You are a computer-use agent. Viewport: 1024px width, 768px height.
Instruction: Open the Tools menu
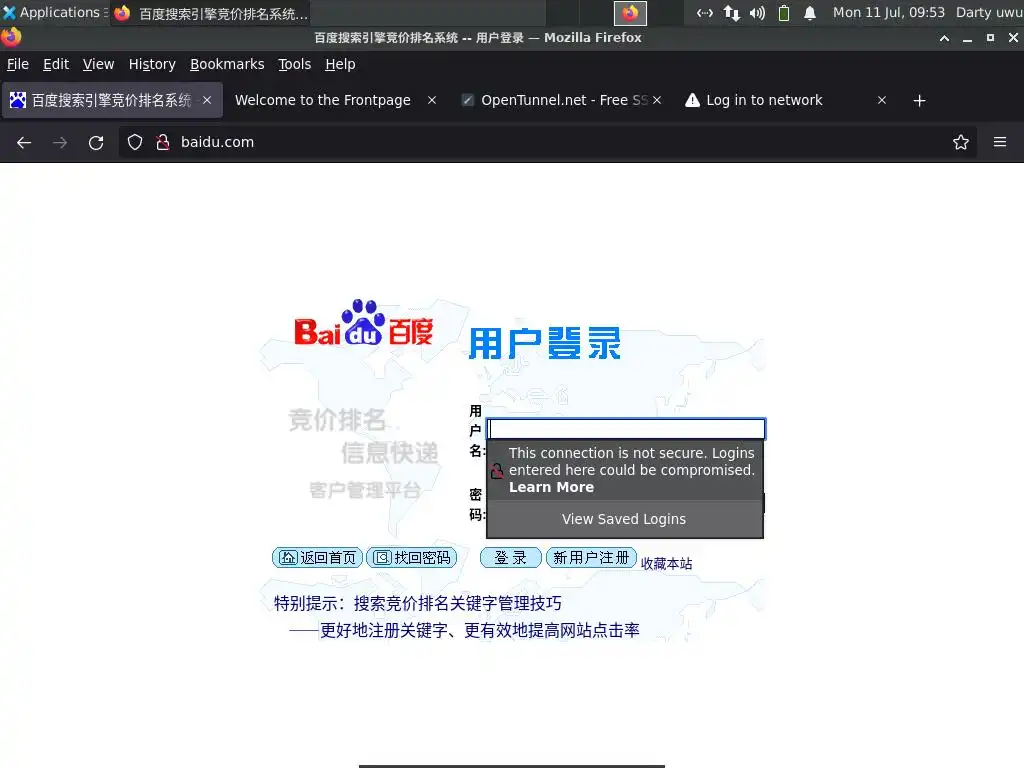coord(295,64)
